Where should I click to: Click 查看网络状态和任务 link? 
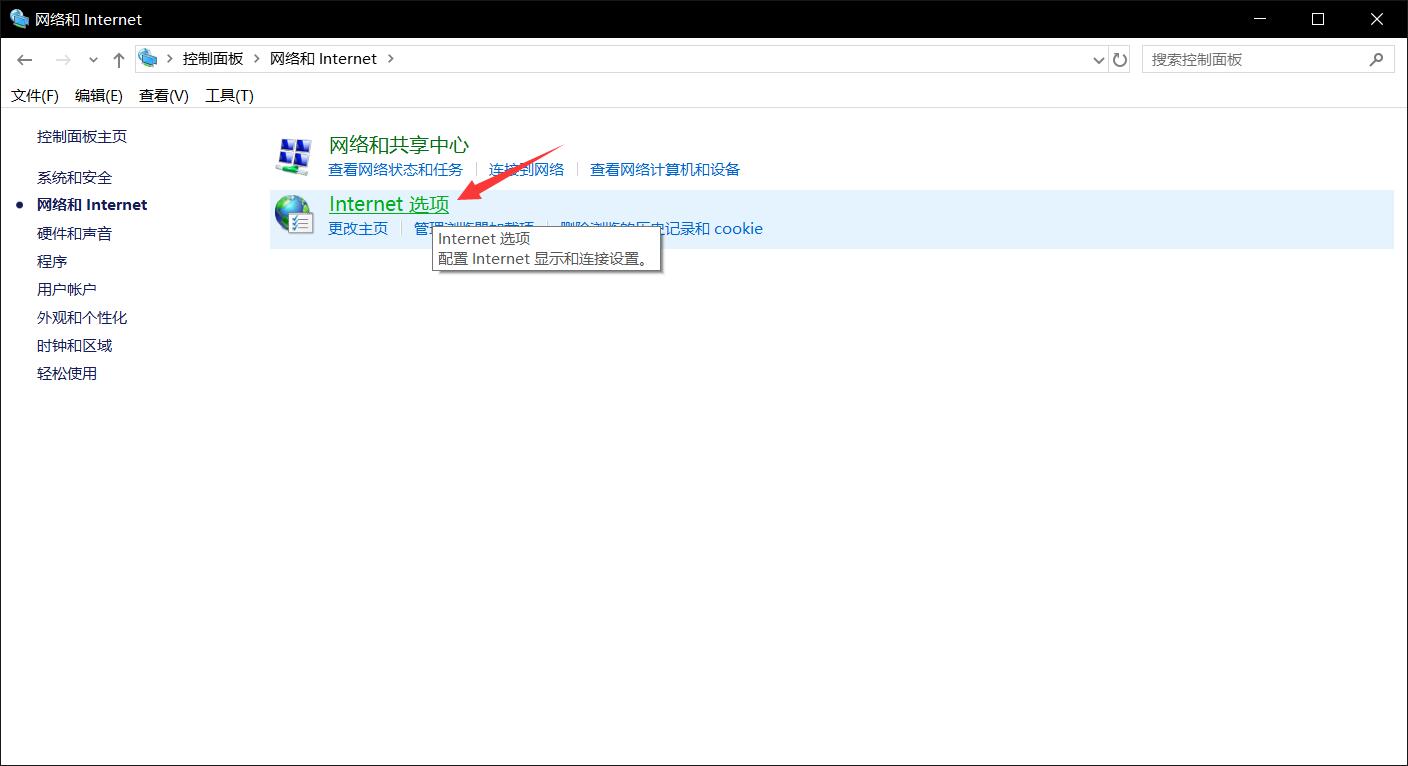click(396, 170)
